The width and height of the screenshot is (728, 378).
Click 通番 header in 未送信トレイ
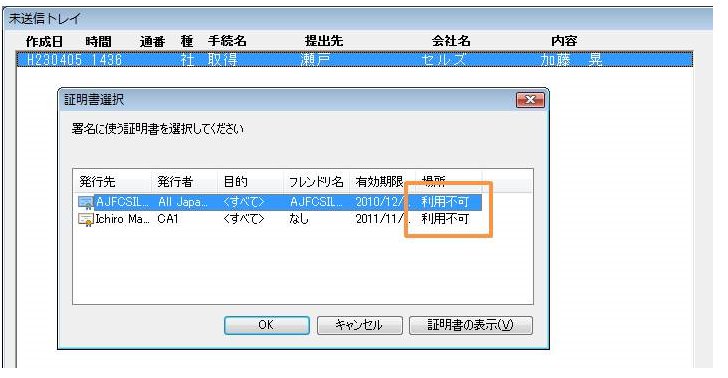[153, 41]
